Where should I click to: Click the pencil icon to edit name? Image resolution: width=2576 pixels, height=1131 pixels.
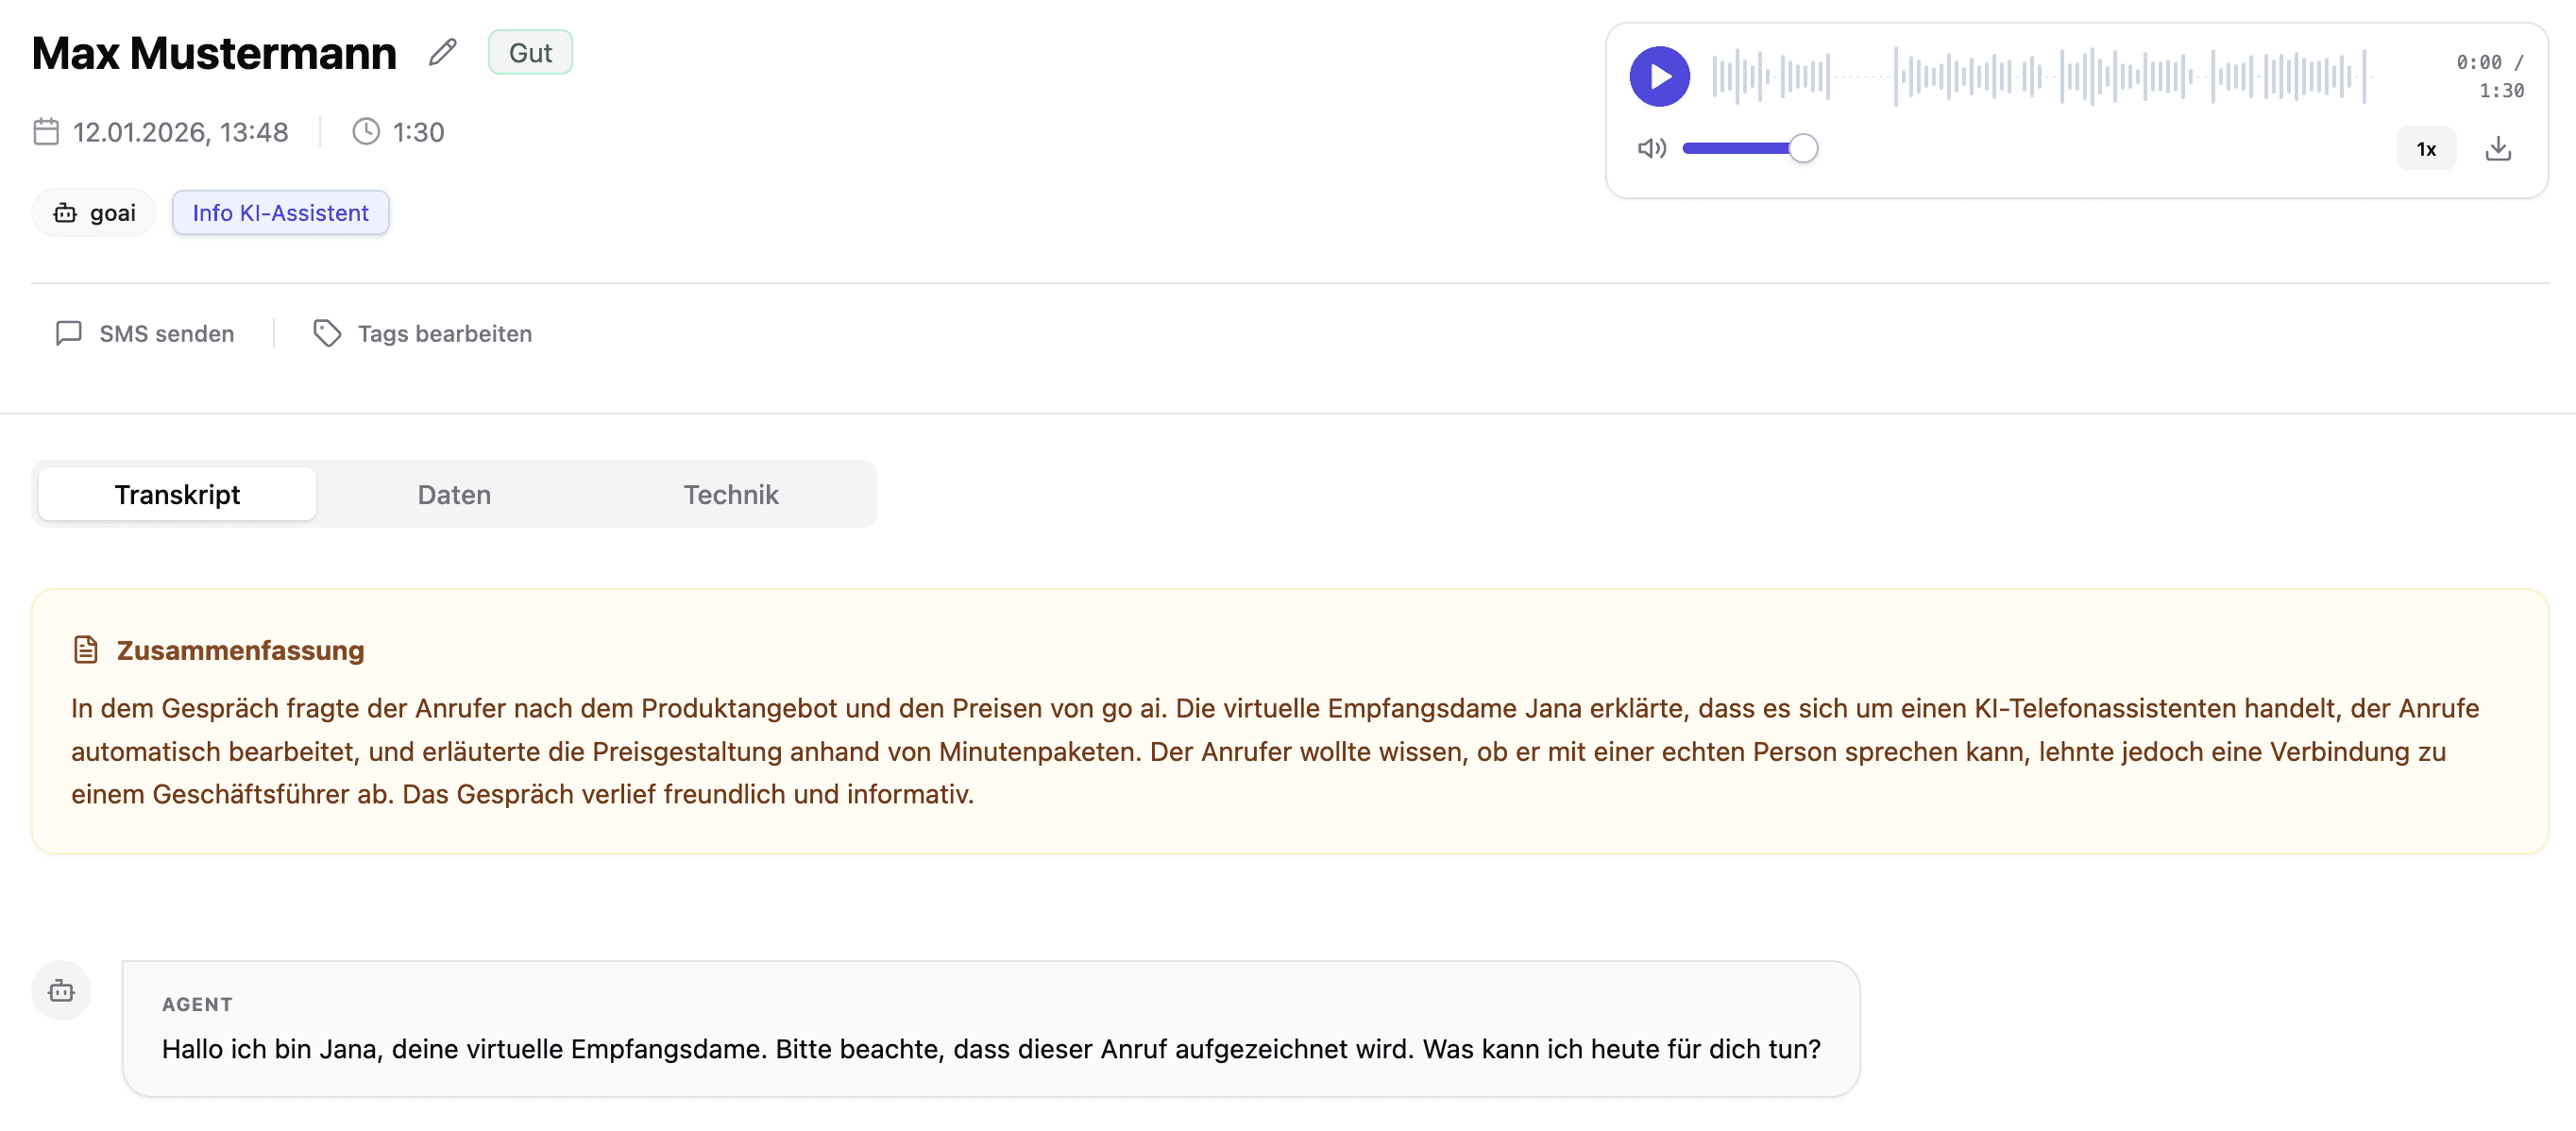pos(443,52)
